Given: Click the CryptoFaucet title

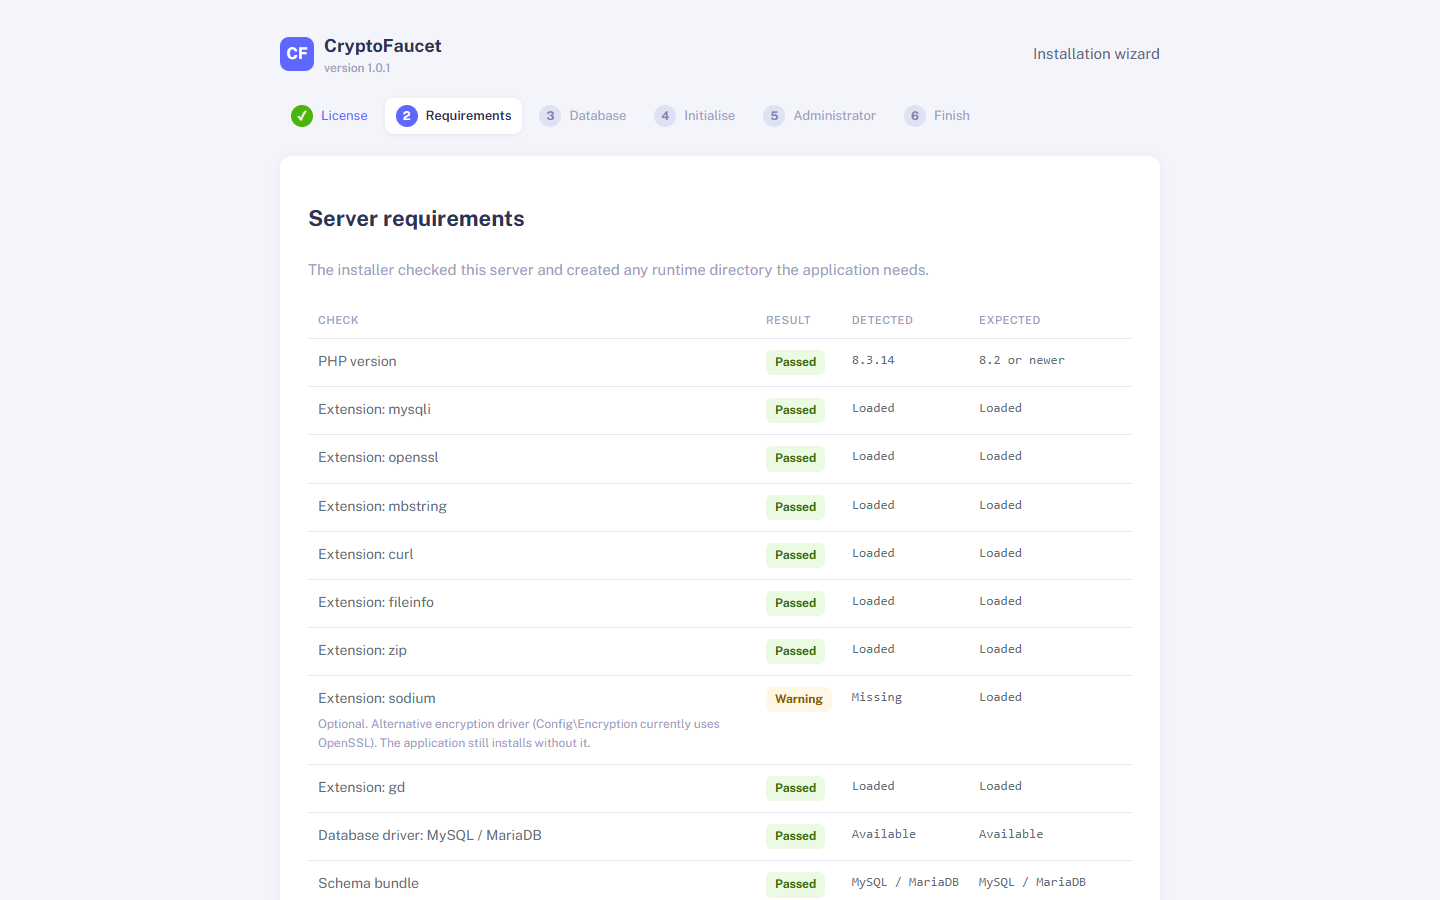Looking at the screenshot, I should pyautogui.click(x=383, y=46).
